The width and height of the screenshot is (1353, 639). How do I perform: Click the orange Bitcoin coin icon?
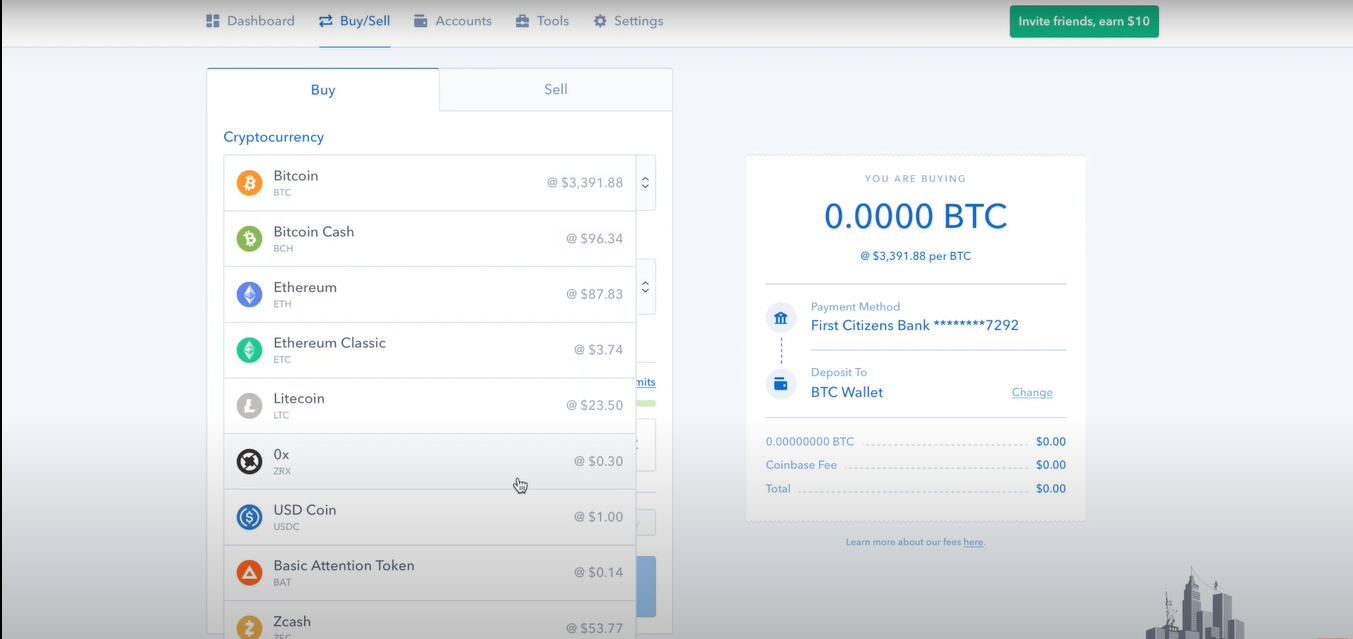249,183
